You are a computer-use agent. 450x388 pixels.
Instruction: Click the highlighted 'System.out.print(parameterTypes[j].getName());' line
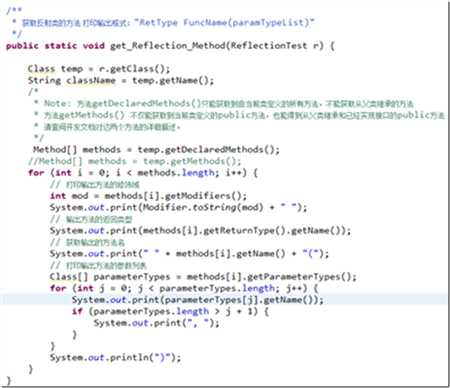pos(198,300)
